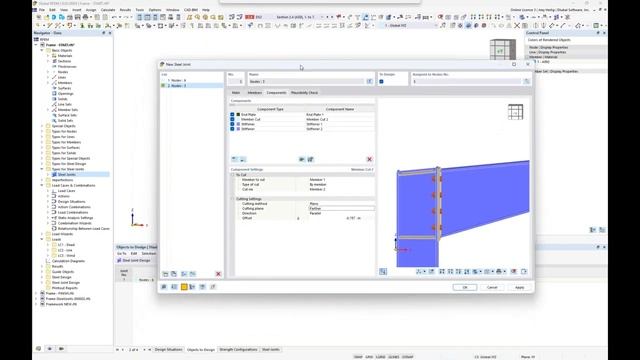Click the camera icon at Navigator bottom

[x=61, y=349]
